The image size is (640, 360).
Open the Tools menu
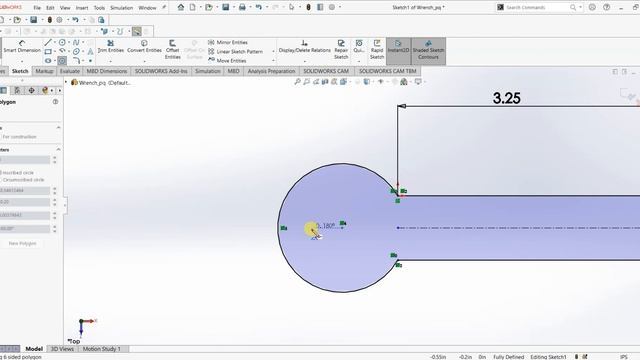coord(99,8)
